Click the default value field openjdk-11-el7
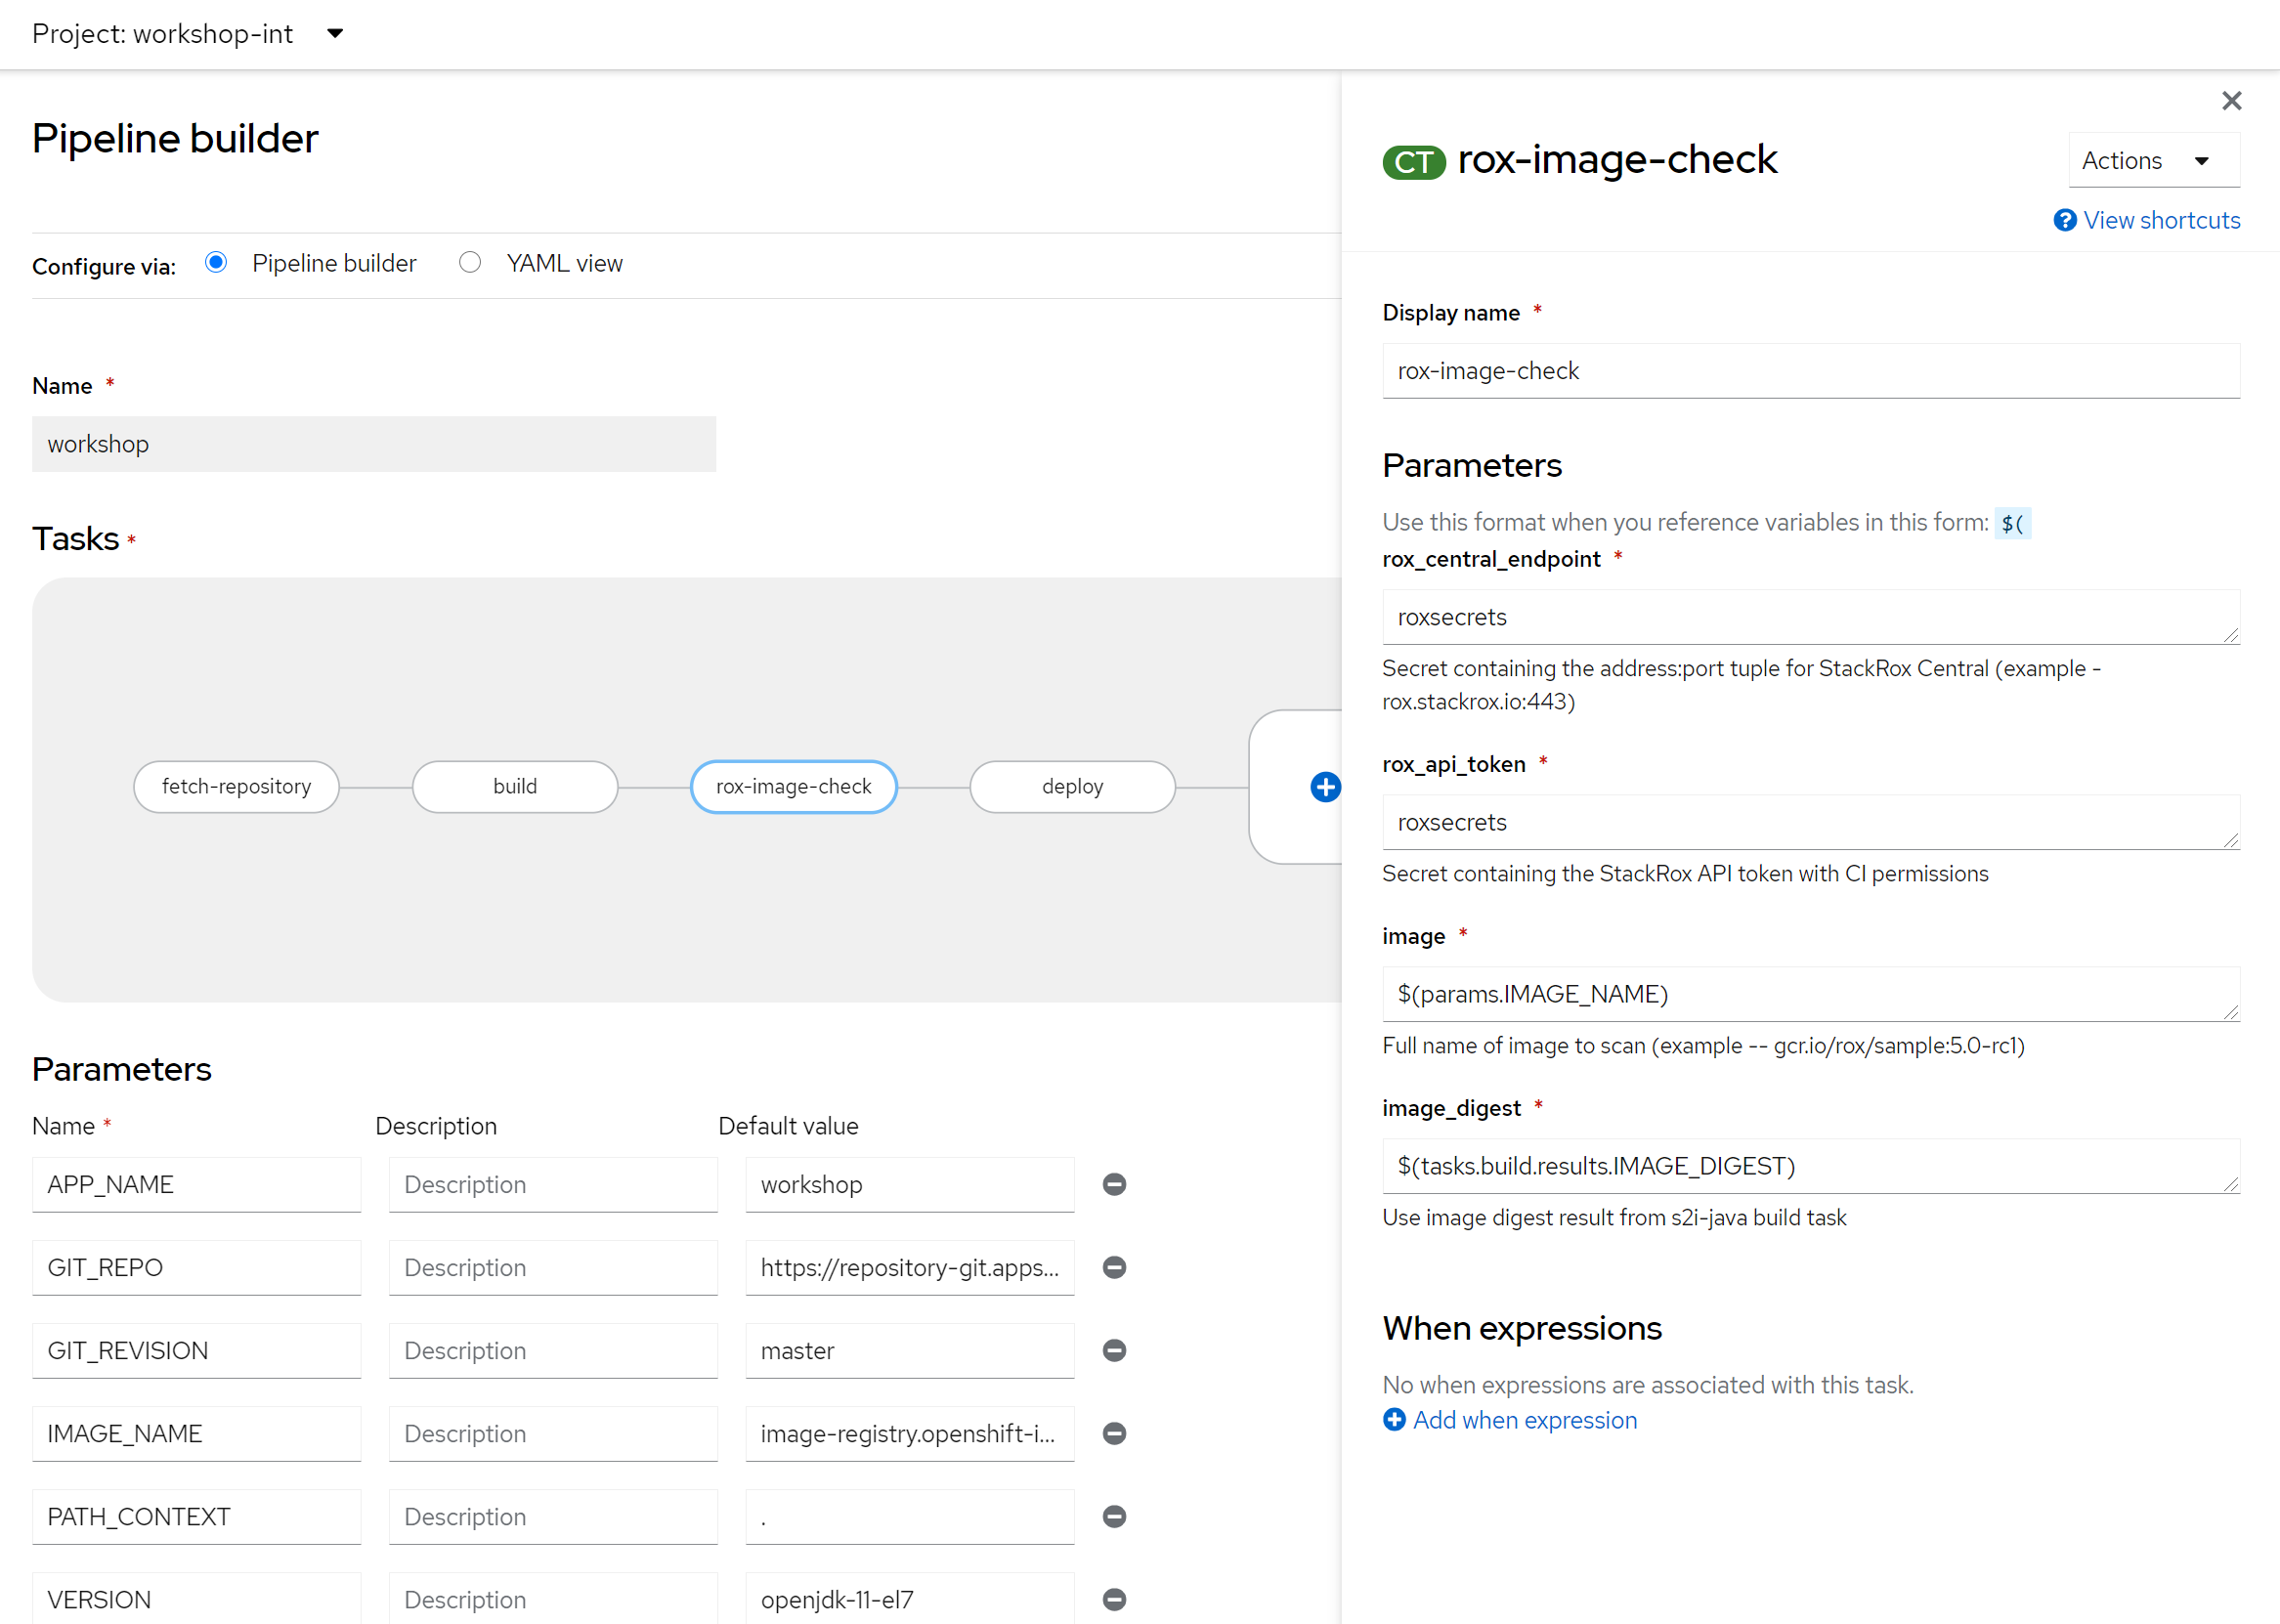 pyautogui.click(x=910, y=1598)
